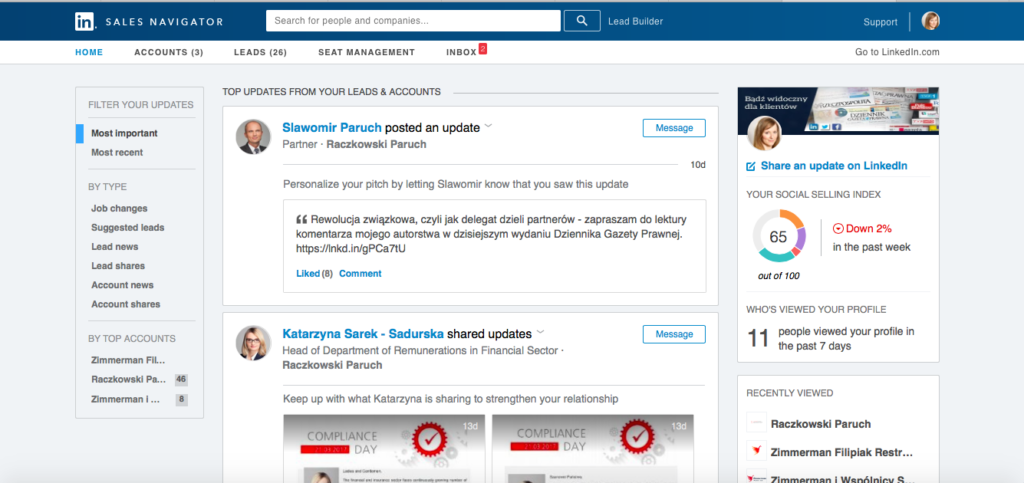Open the Inbox tab
This screenshot has width=1024, height=483.
(461, 52)
